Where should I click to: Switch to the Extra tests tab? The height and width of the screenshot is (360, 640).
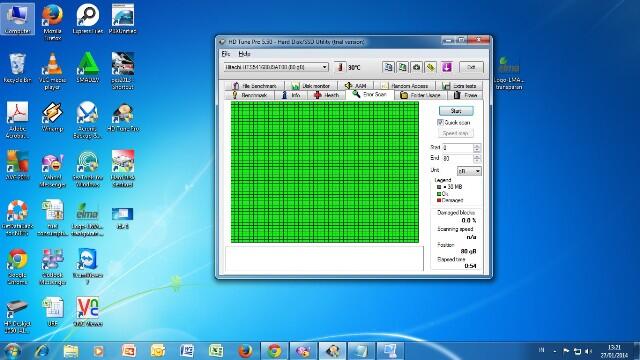point(459,86)
